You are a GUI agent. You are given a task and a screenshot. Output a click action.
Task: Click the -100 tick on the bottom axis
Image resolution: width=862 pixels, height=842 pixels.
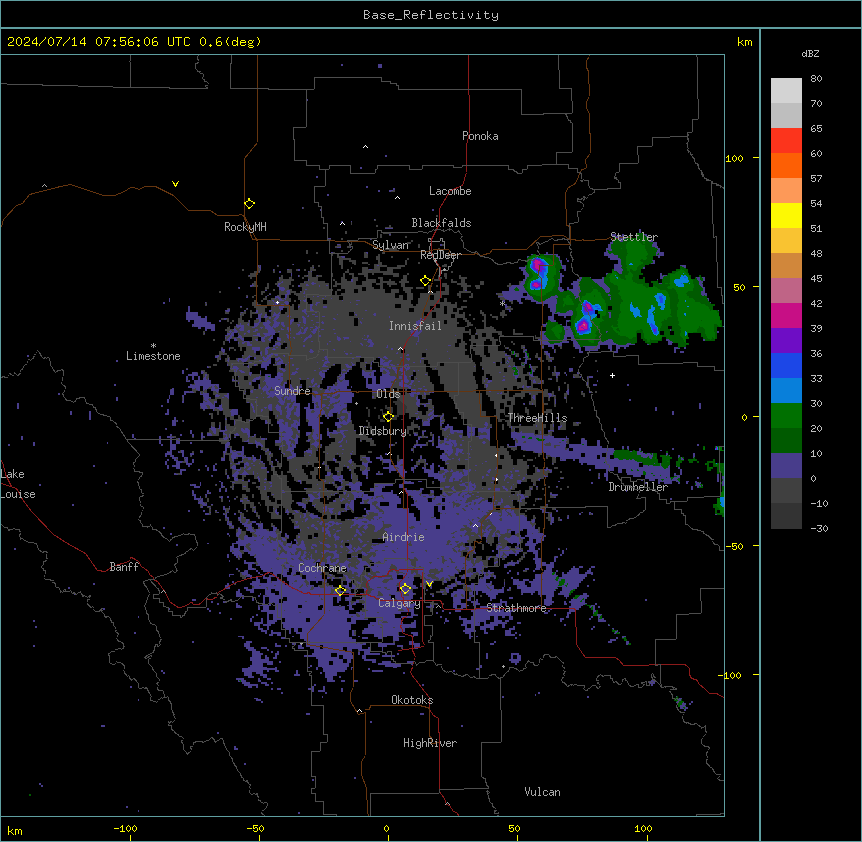coord(126,828)
